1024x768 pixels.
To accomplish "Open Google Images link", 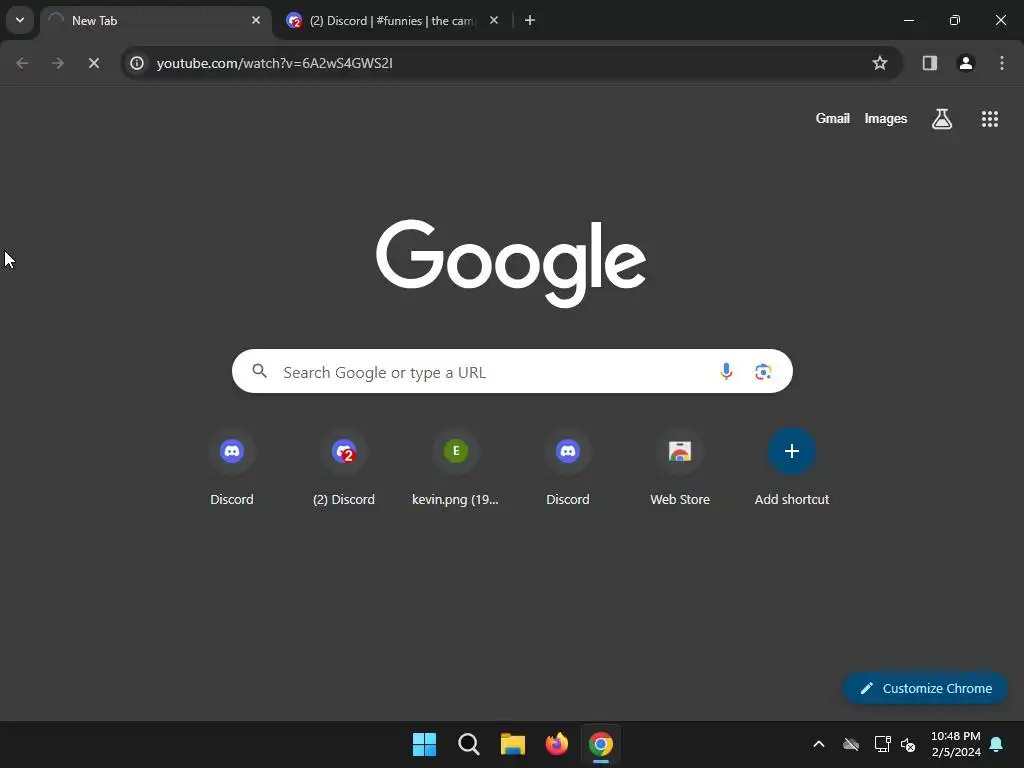I will coord(886,118).
